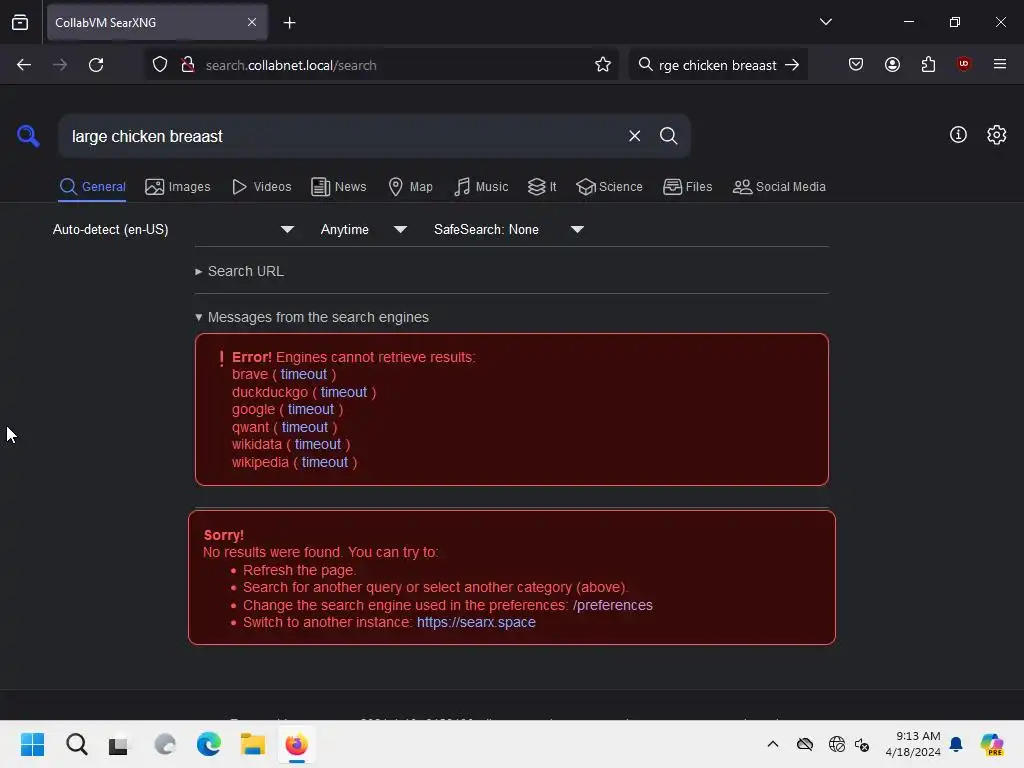The image size is (1024, 768).
Task: Open Microsoft Edge from the taskbar
Action: click(x=209, y=744)
